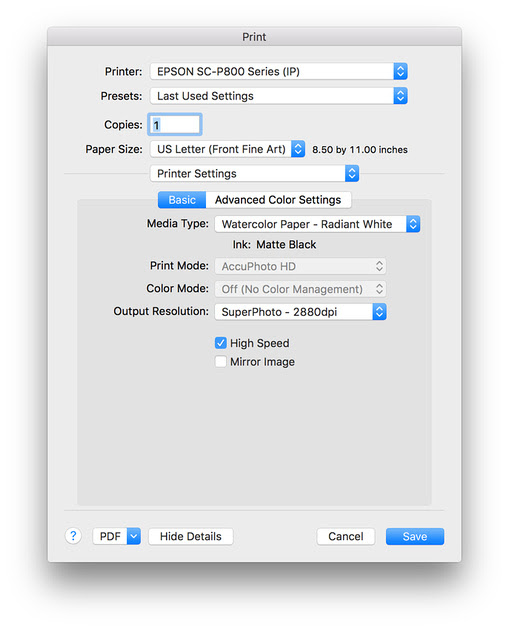
Task: Select the Basic tab
Action: point(182,200)
